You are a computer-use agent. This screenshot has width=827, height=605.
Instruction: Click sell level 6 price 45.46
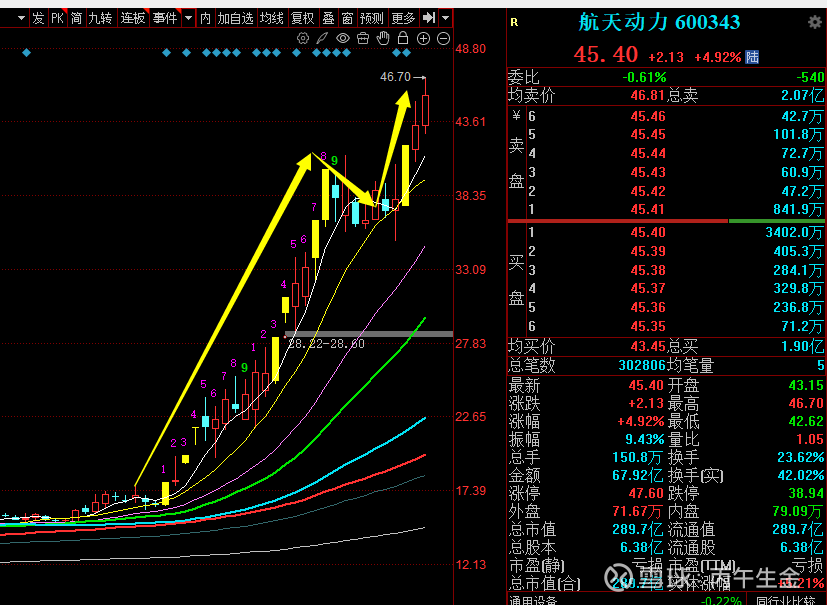pyautogui.click(x=648, y=116)
